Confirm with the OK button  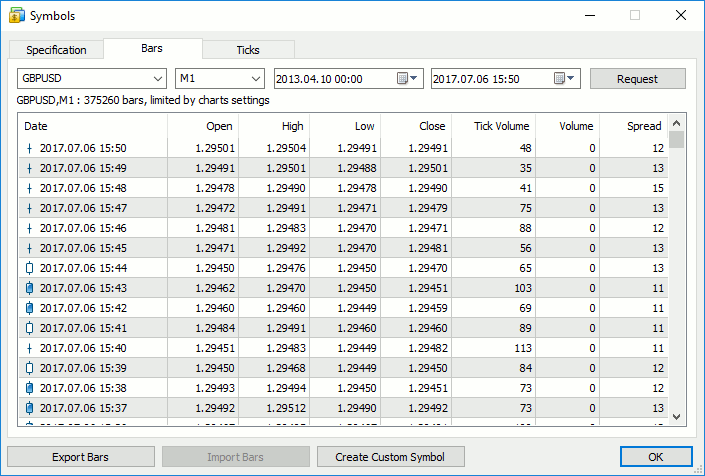[x=656, y=457]
